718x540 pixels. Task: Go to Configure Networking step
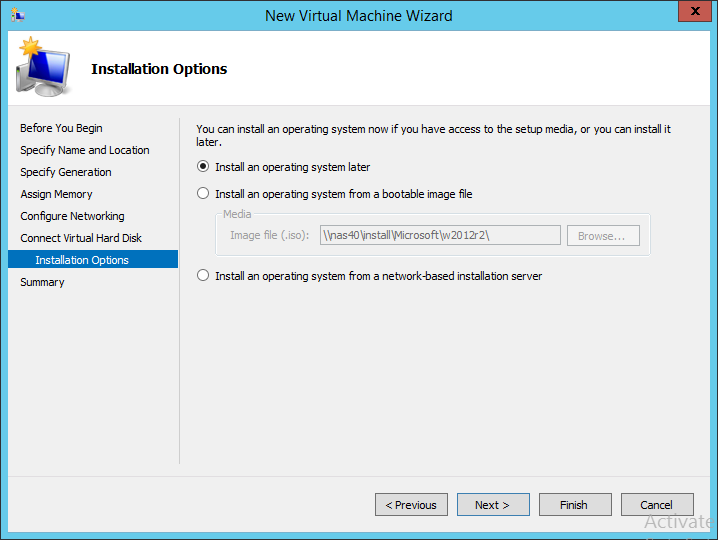coord(72,216)
